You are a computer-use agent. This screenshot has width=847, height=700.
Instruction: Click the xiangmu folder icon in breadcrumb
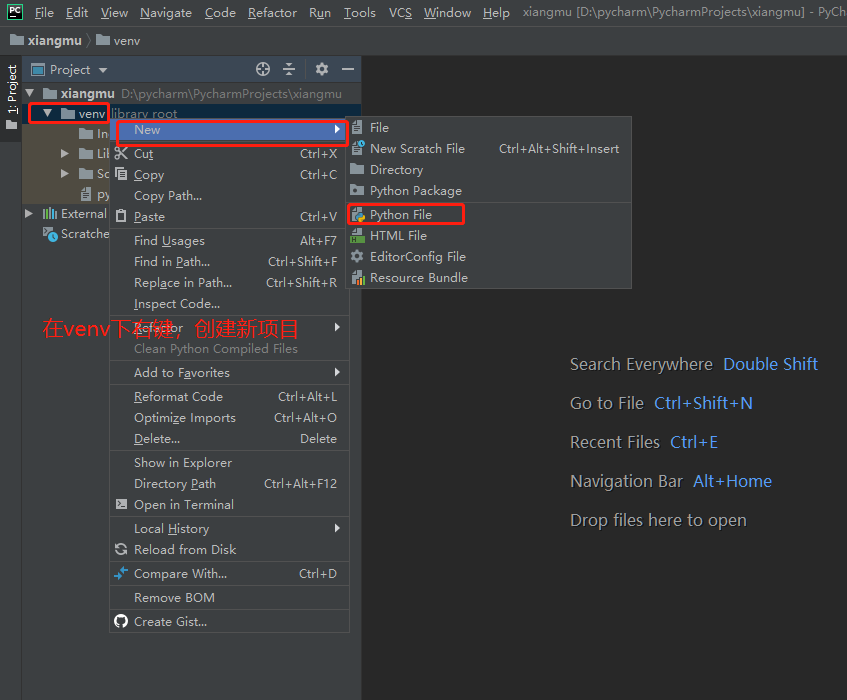point(17,41)
